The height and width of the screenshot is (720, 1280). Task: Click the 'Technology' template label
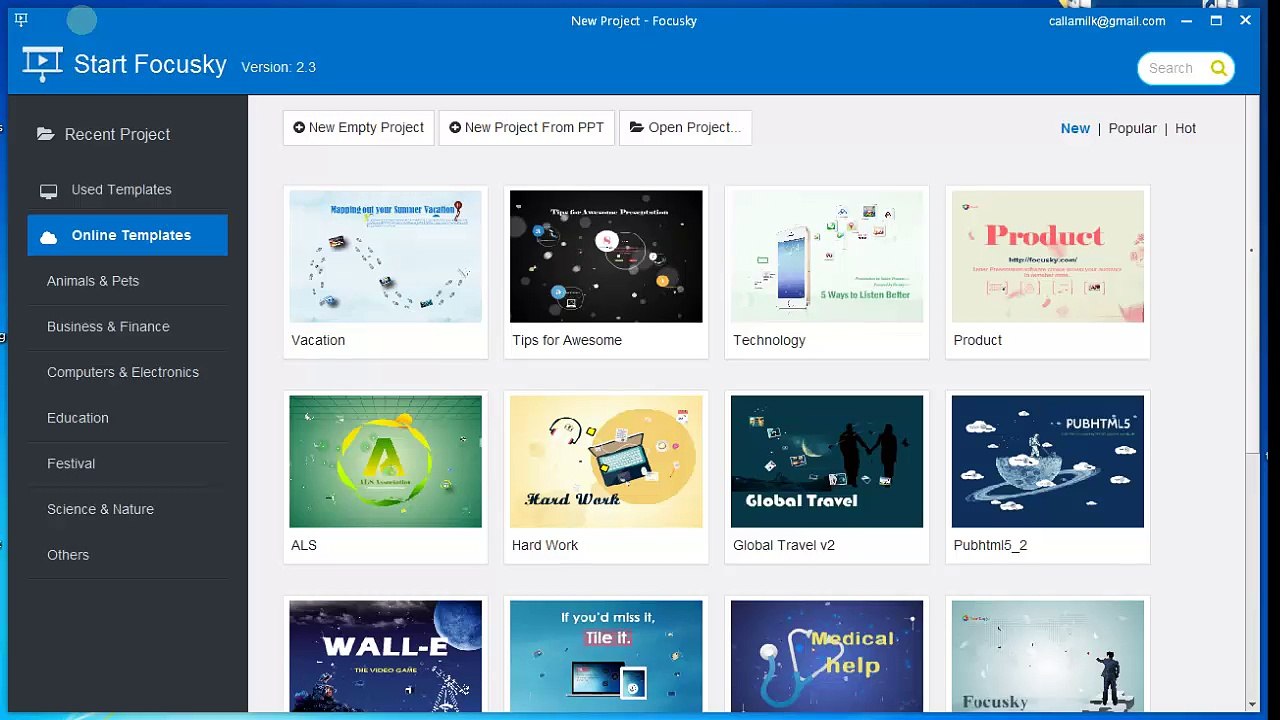[x=769, y=340]
